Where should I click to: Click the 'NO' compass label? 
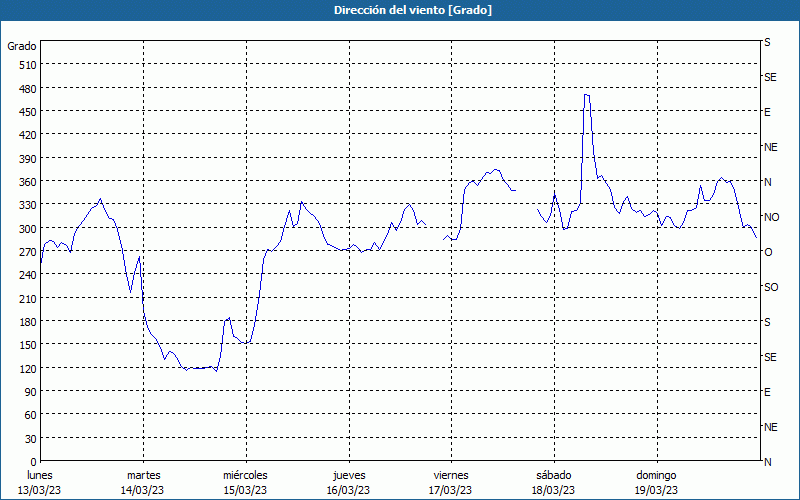[772, 217]
